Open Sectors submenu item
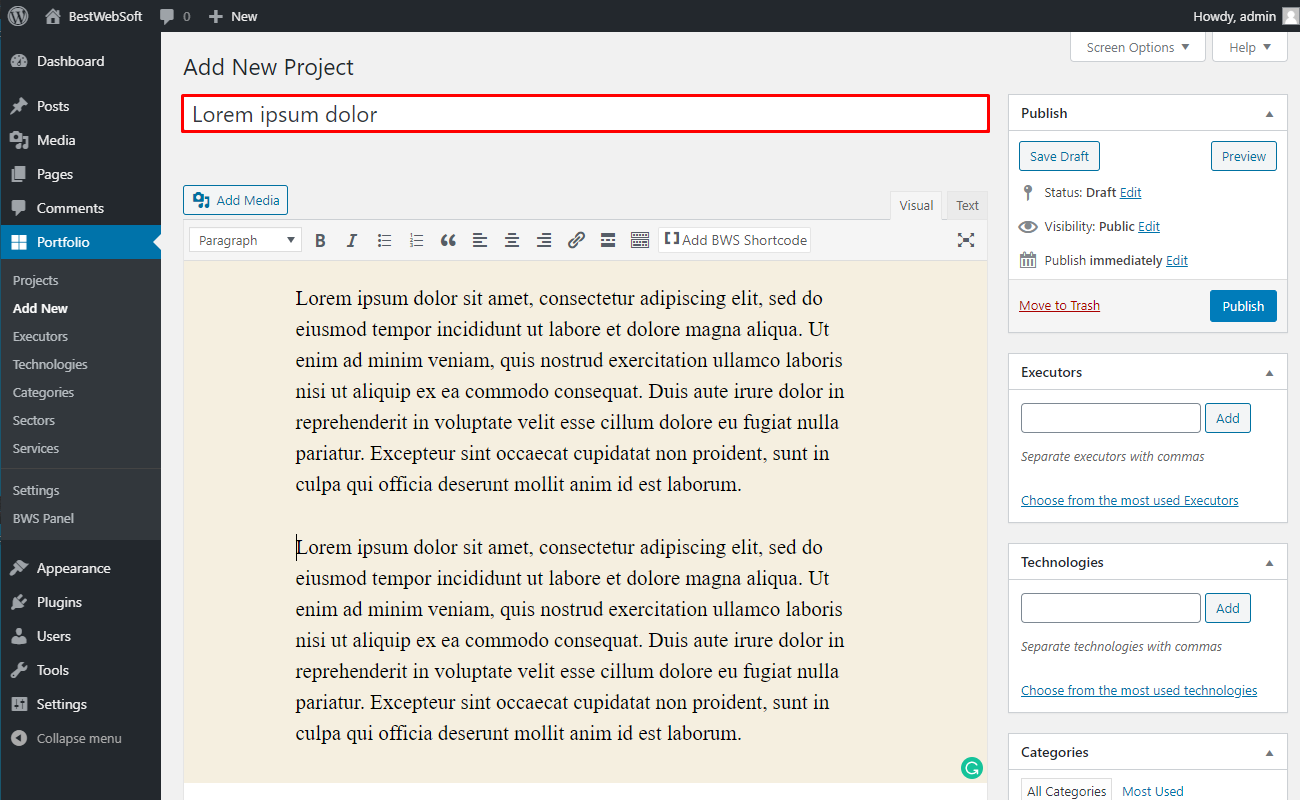This screenshot has width=1300, height=800. (34, 420)
